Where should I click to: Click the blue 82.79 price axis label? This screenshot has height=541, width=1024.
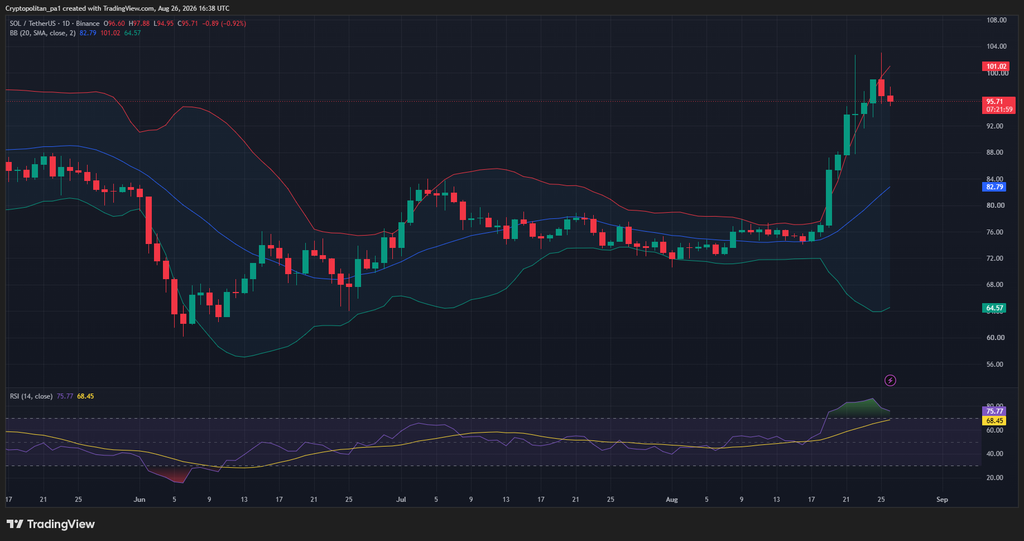pos(995,187)
